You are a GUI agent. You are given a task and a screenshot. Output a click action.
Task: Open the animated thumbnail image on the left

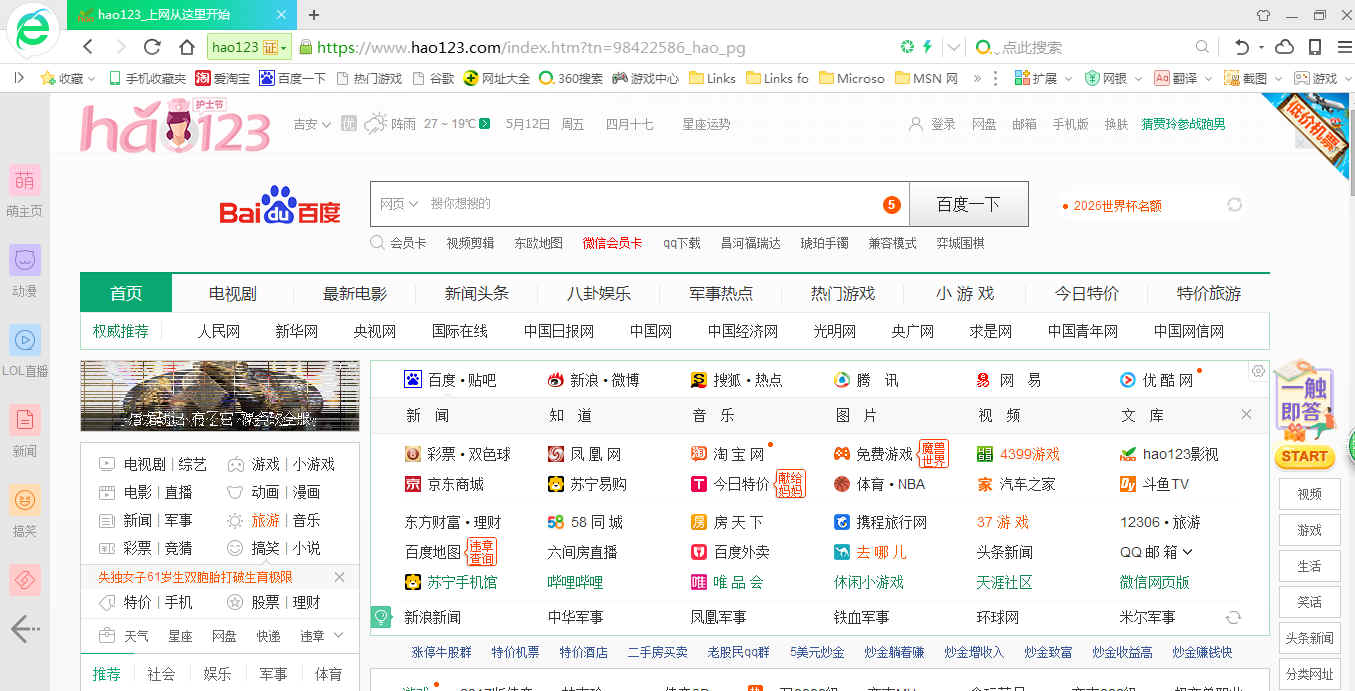(x=219, y=396)
